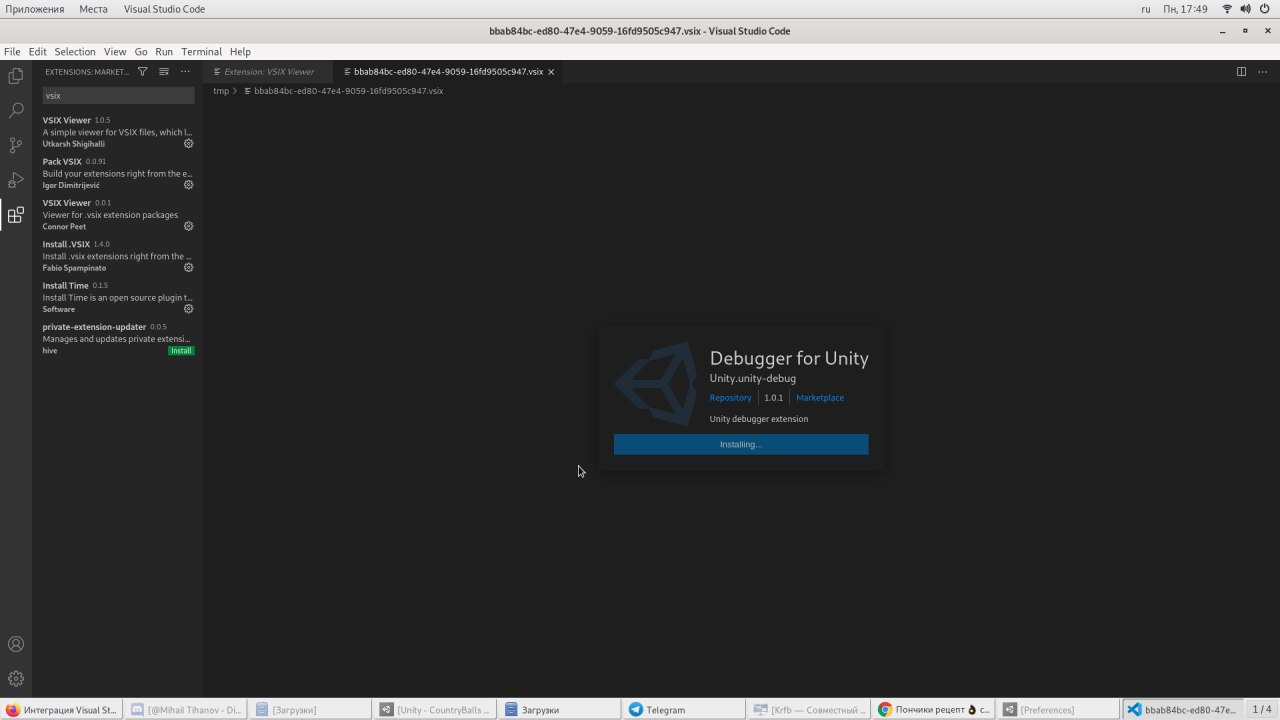This screenshot has width=1280, height=720.
Task: Open gear menu for VSIX Viewer by Utkarsh Shigihalli
Action: pos(188,144)
